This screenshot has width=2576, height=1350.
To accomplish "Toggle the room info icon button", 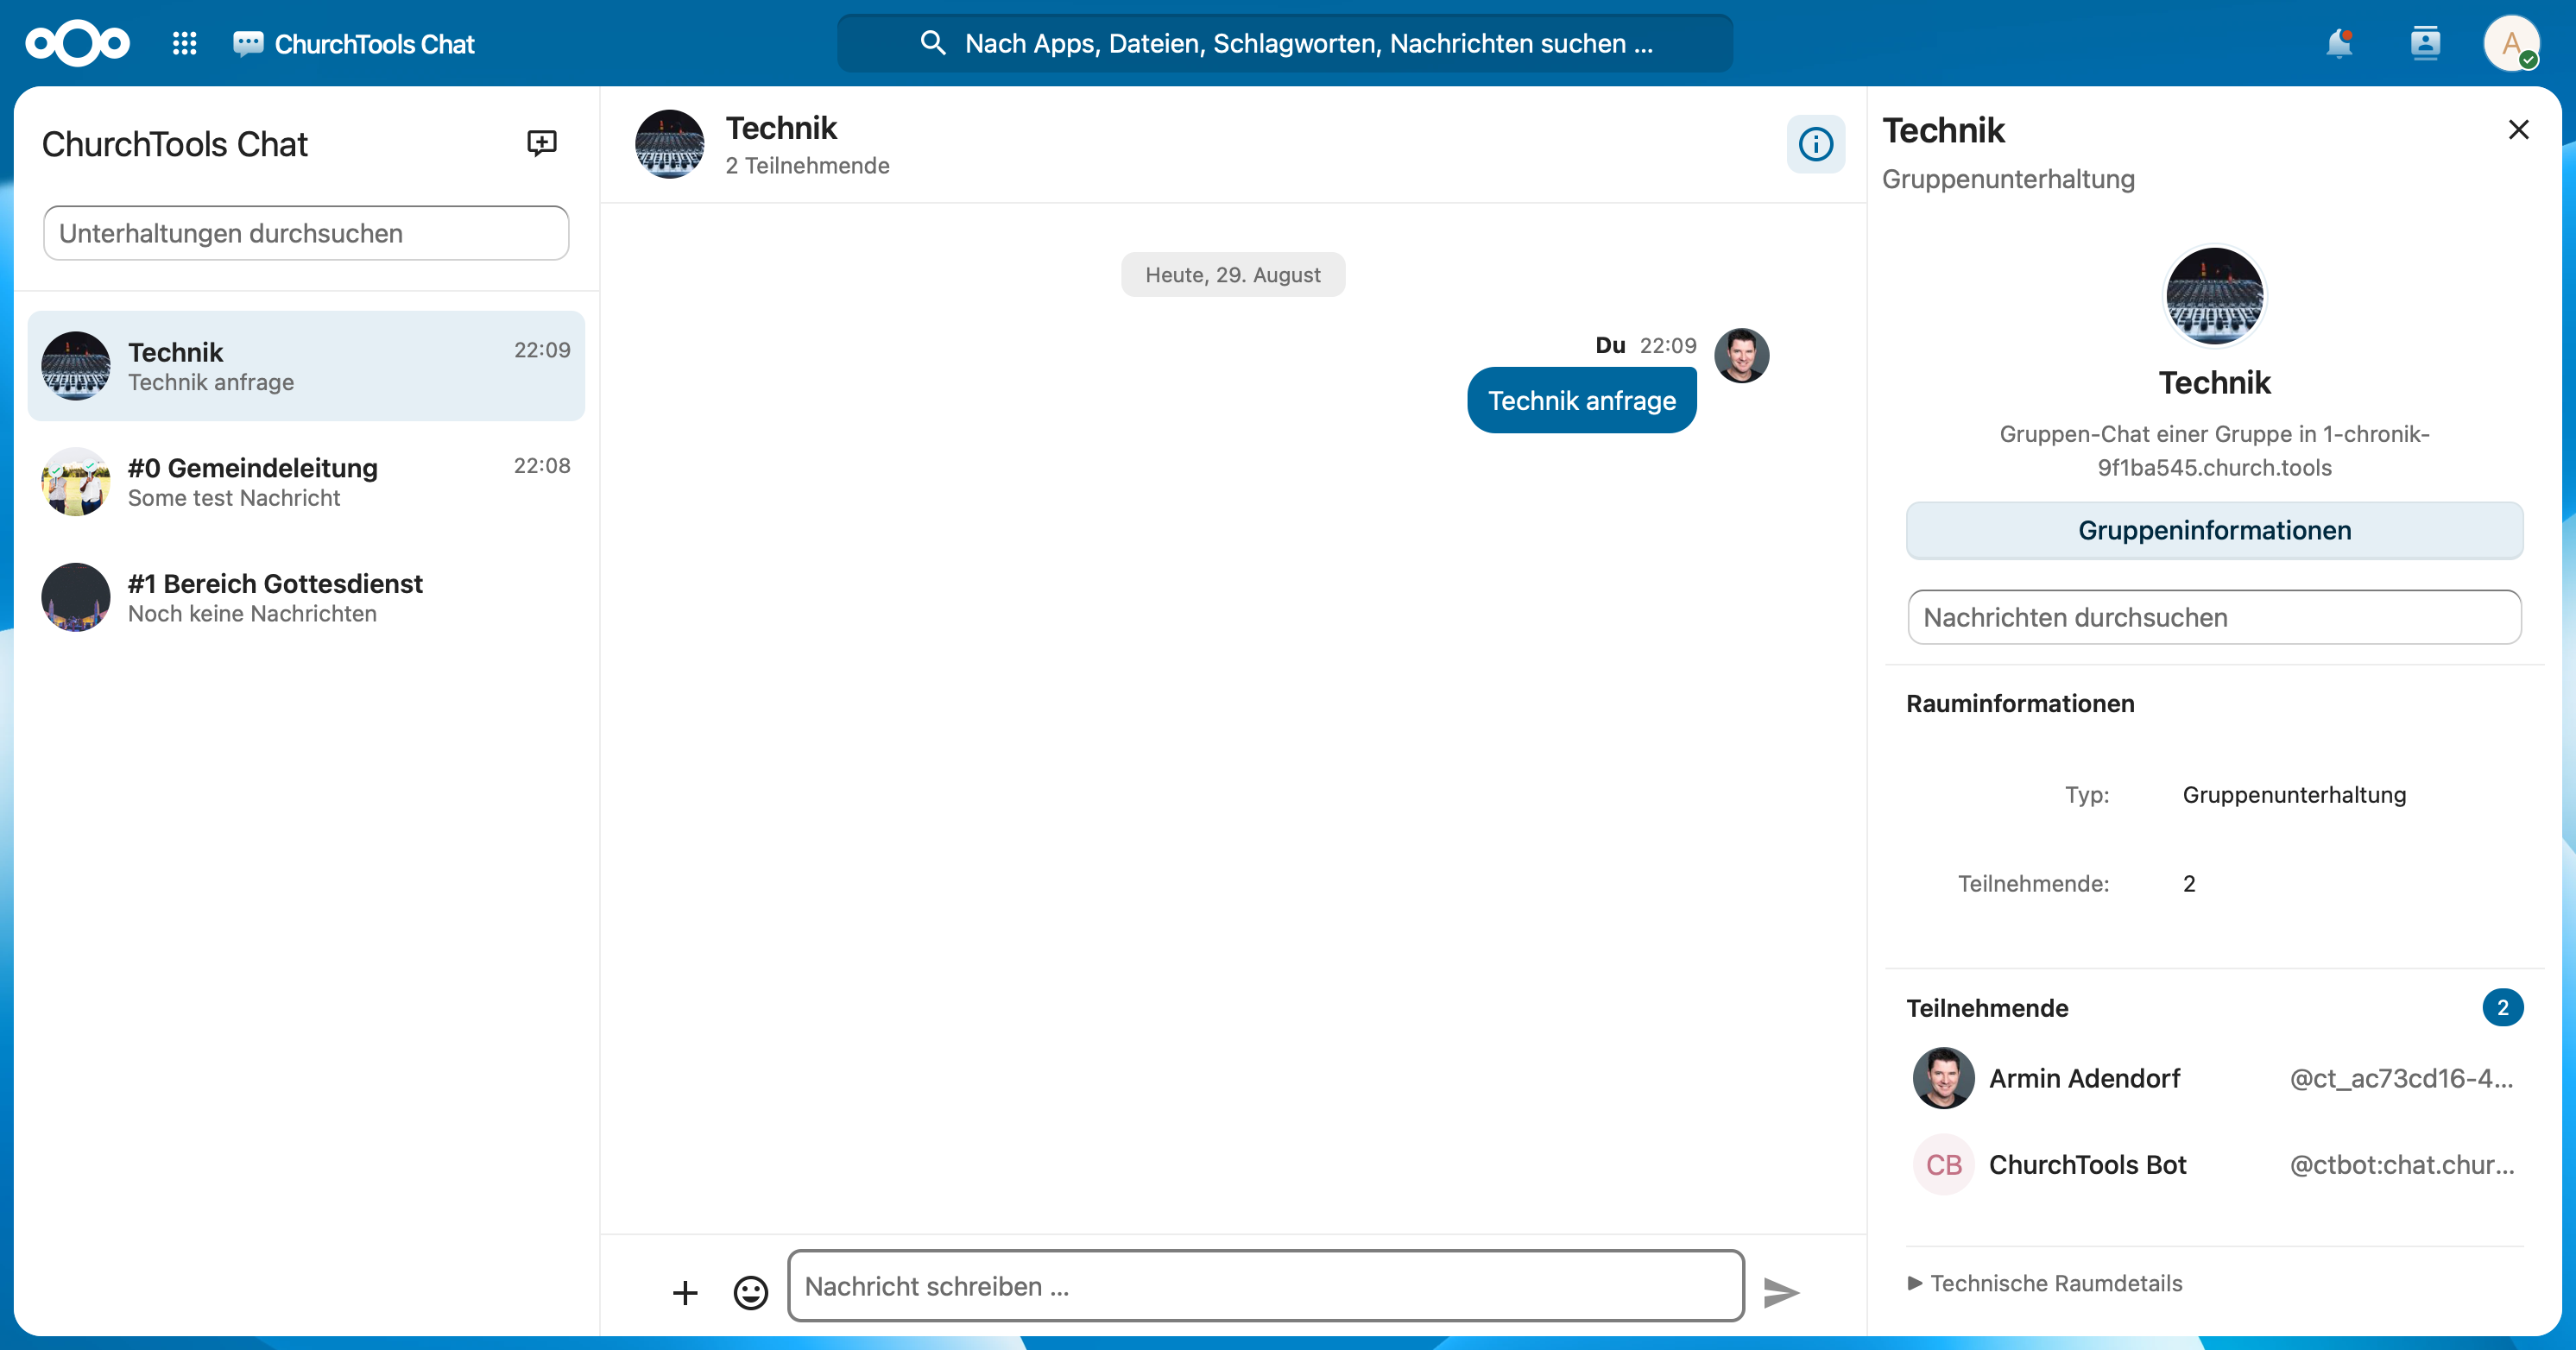I will click(1815, 144).
